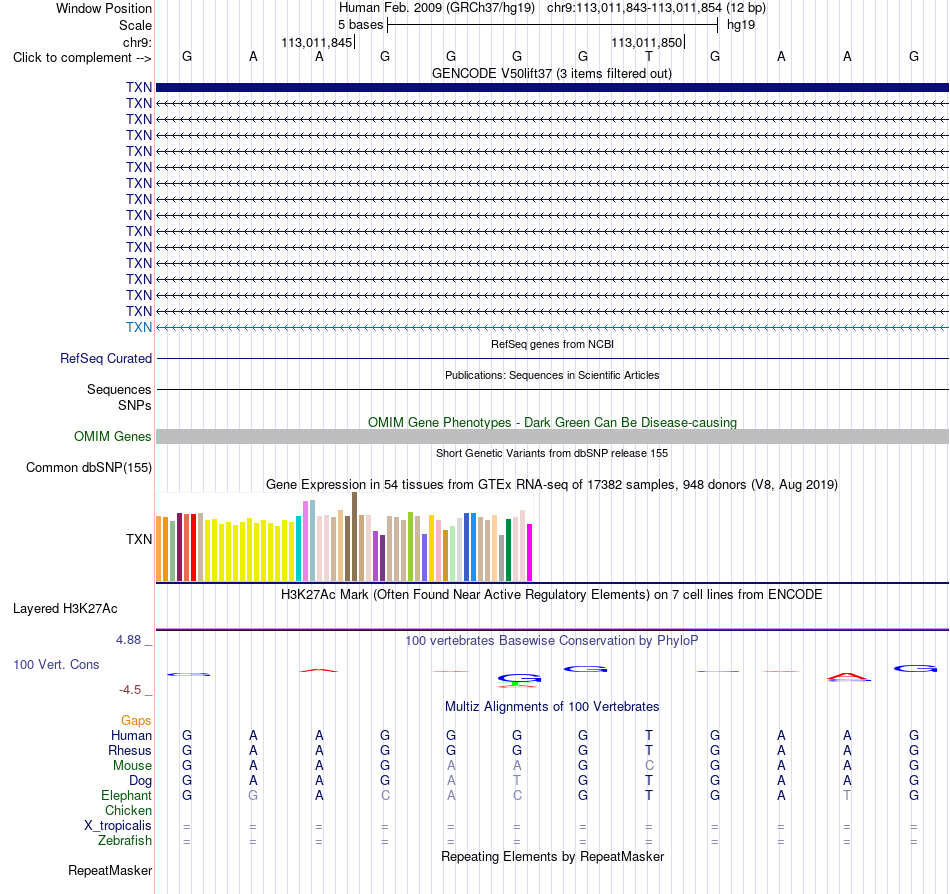
Task: Select the Dog species label
Action: point(140,781)
